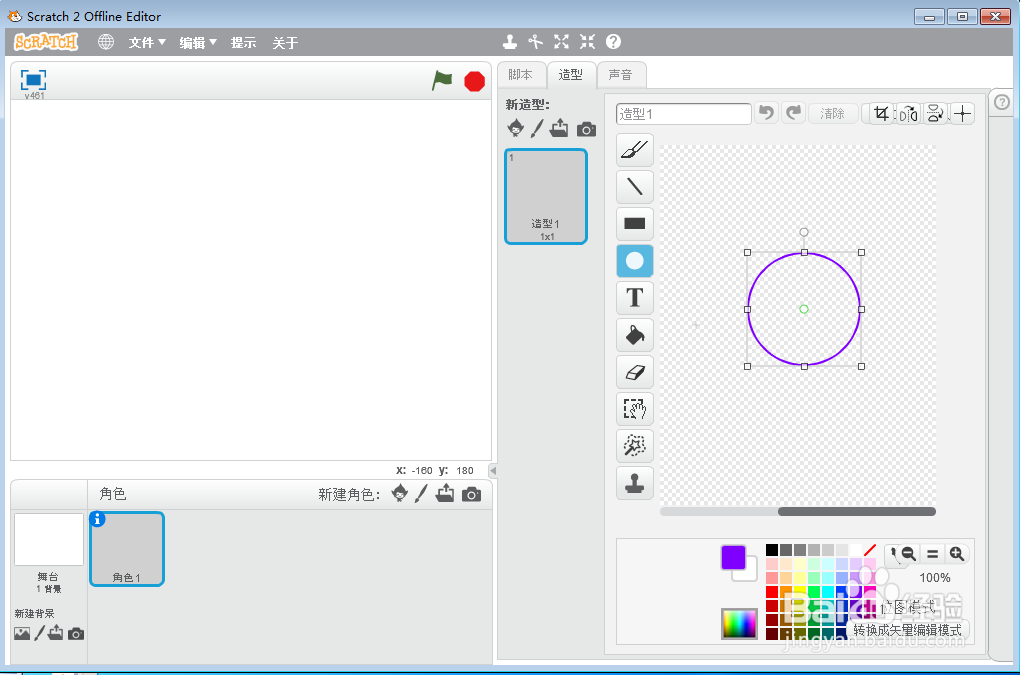Paint a new costume
This screenshot has height=675, width=1020.
[537, 128]
